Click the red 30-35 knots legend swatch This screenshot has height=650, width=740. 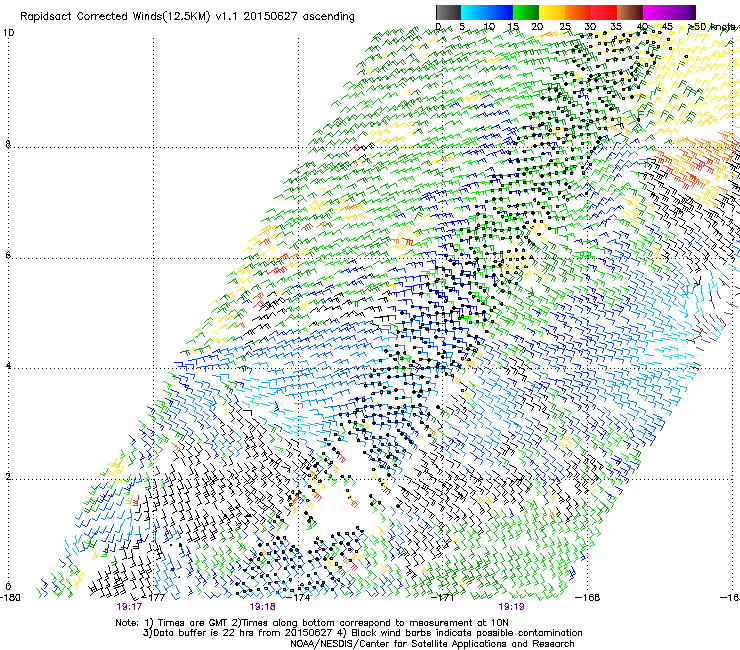(x=604, y=12)
